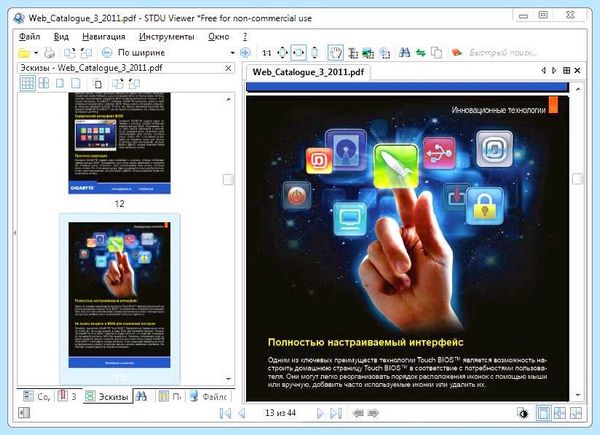Open the Файл menu
The image size is (600, 435).
29,37
